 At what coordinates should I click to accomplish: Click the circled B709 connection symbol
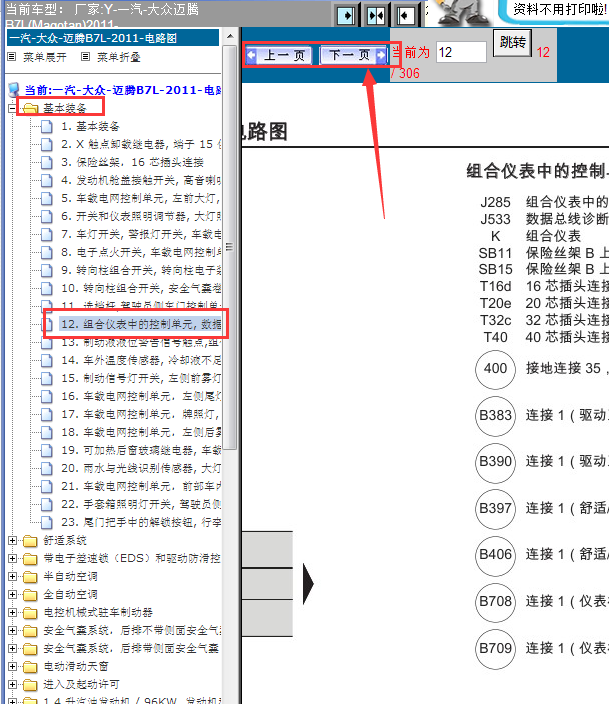click(x=495, y=649)
